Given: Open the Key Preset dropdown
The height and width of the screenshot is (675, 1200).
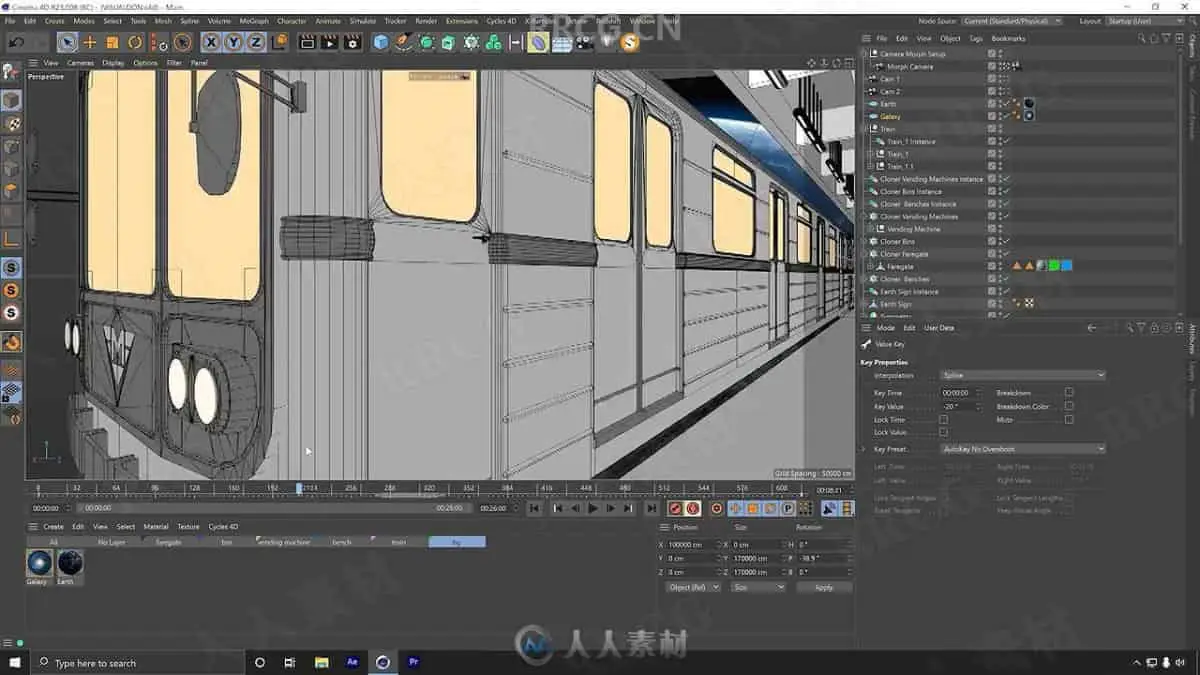Looking at the screenshot, I should click(1022, 449).
